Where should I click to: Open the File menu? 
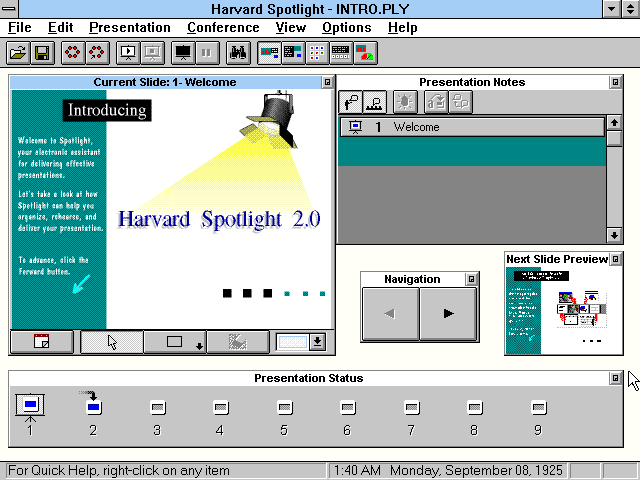(x=20, y=28)
